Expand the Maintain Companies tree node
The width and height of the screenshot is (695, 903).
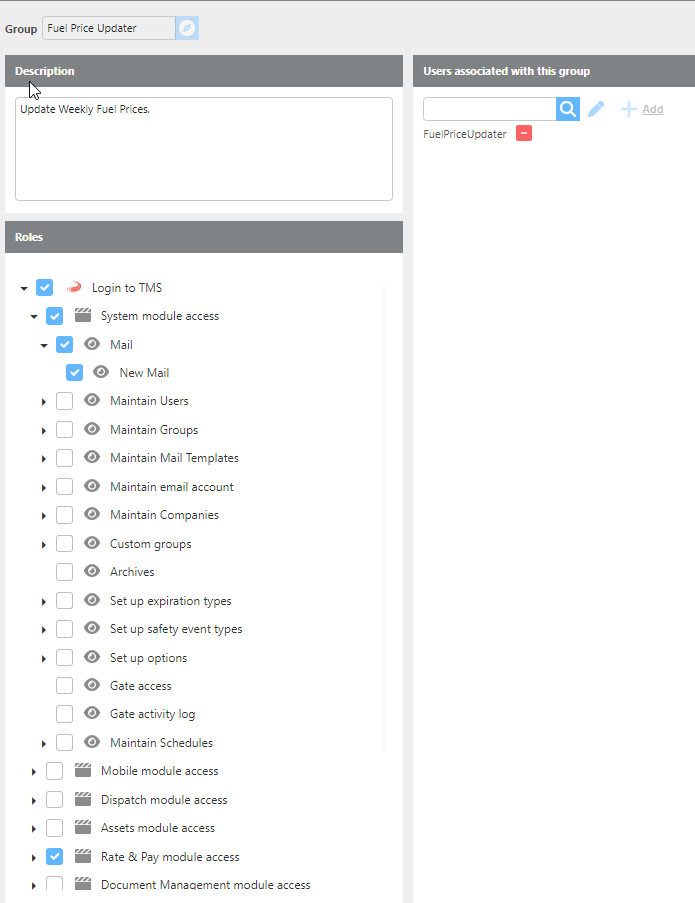[43, 516]
